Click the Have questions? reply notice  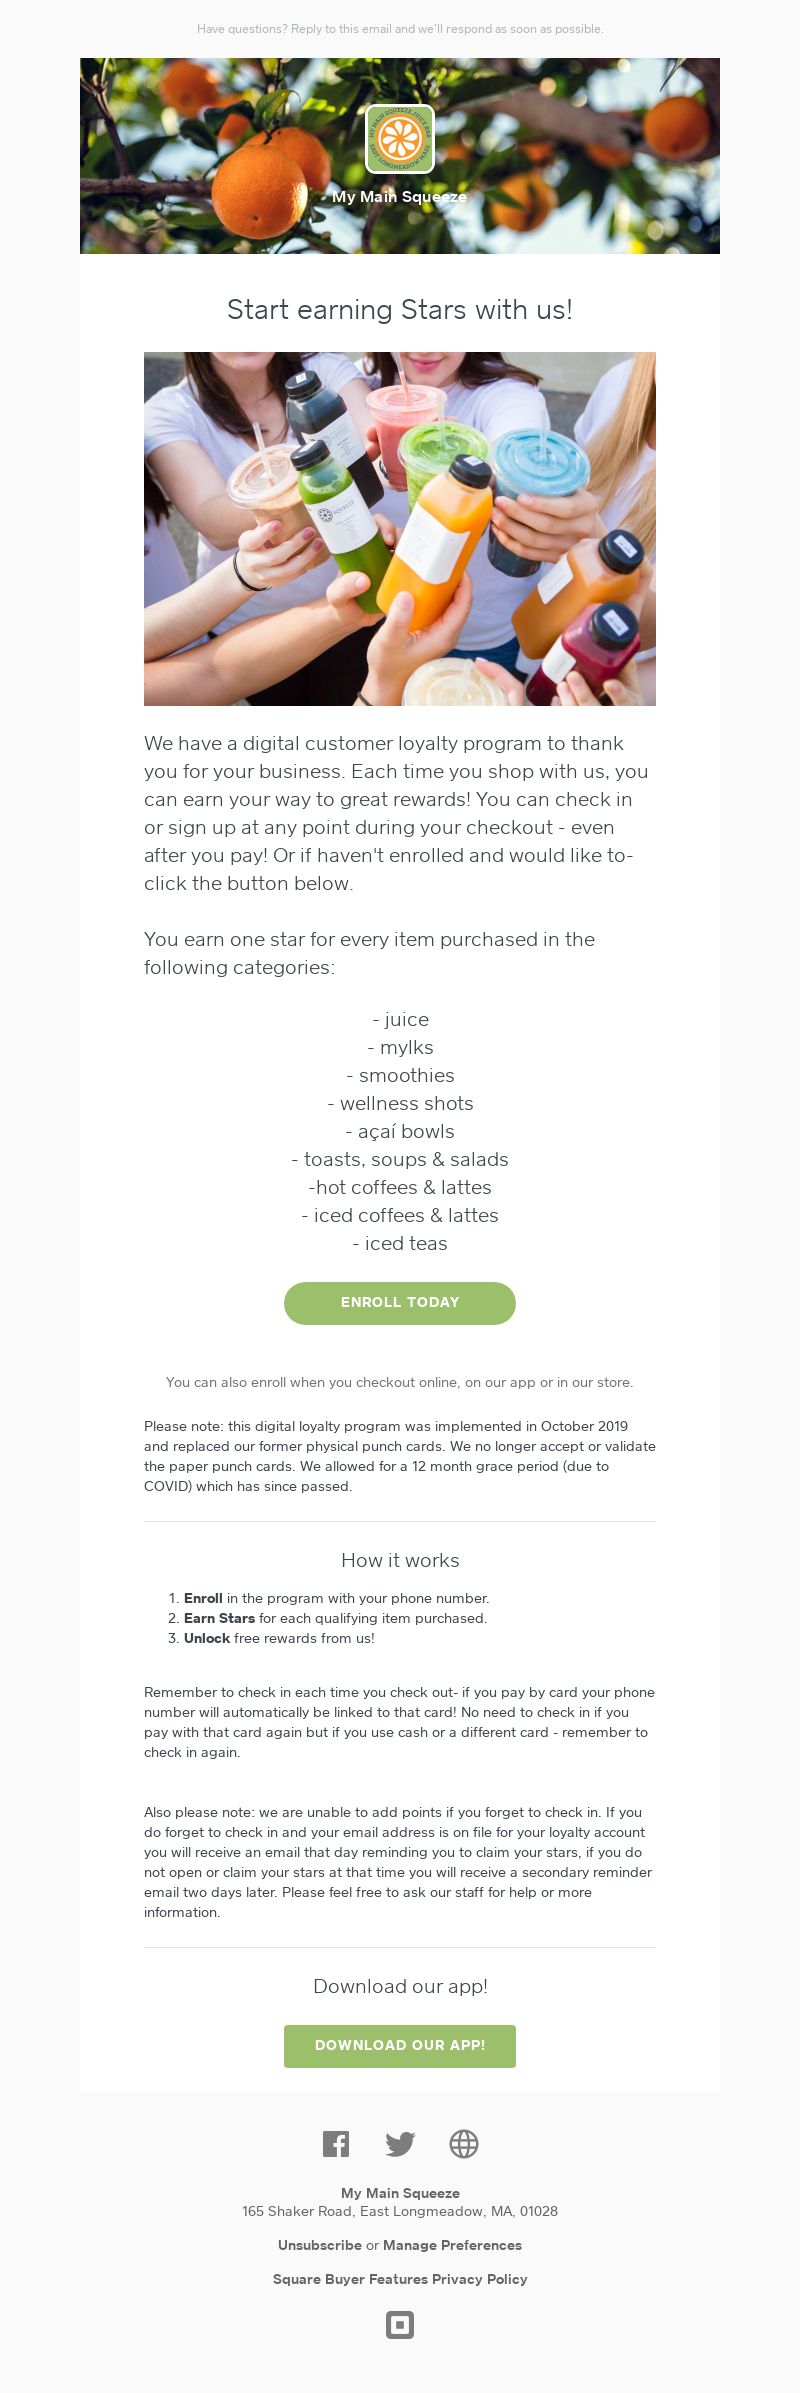(x=400, y=29)
